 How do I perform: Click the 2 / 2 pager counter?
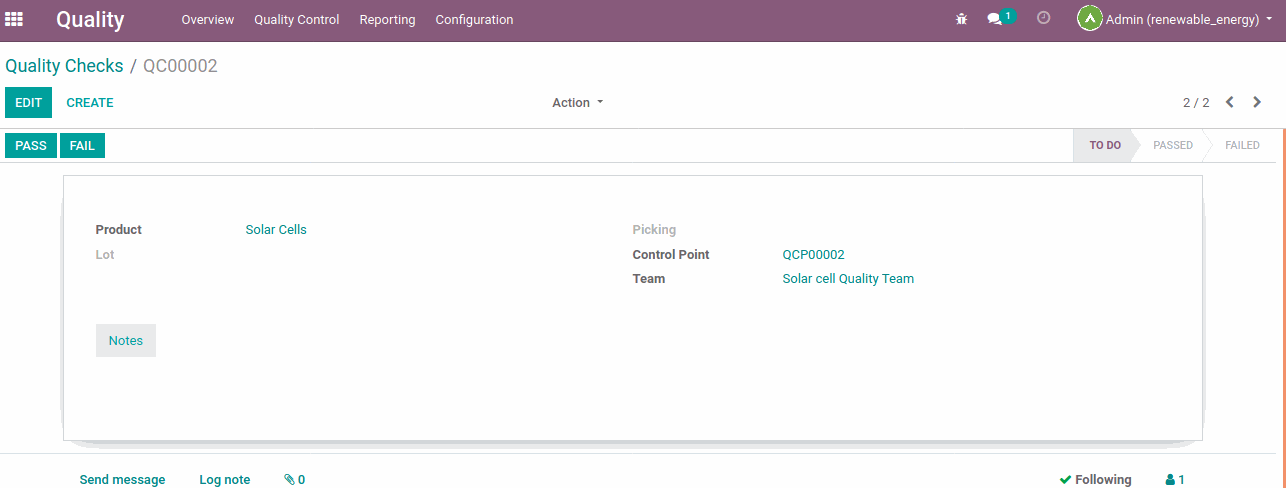(x=1196, y=103)
